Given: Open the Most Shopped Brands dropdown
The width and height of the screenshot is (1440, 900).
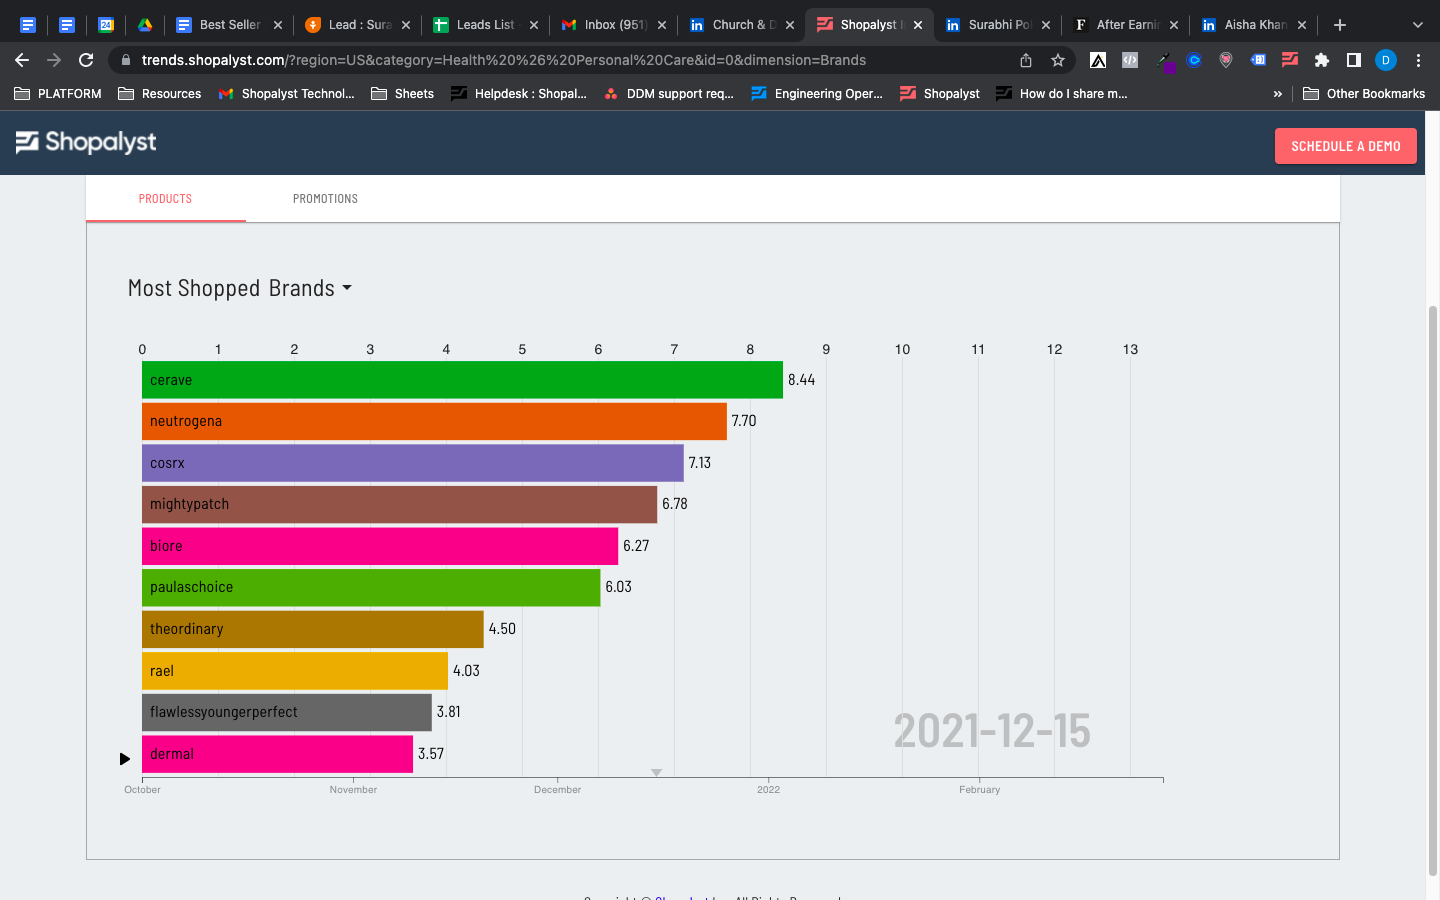Looking at the screenshot, I should 240,288.
